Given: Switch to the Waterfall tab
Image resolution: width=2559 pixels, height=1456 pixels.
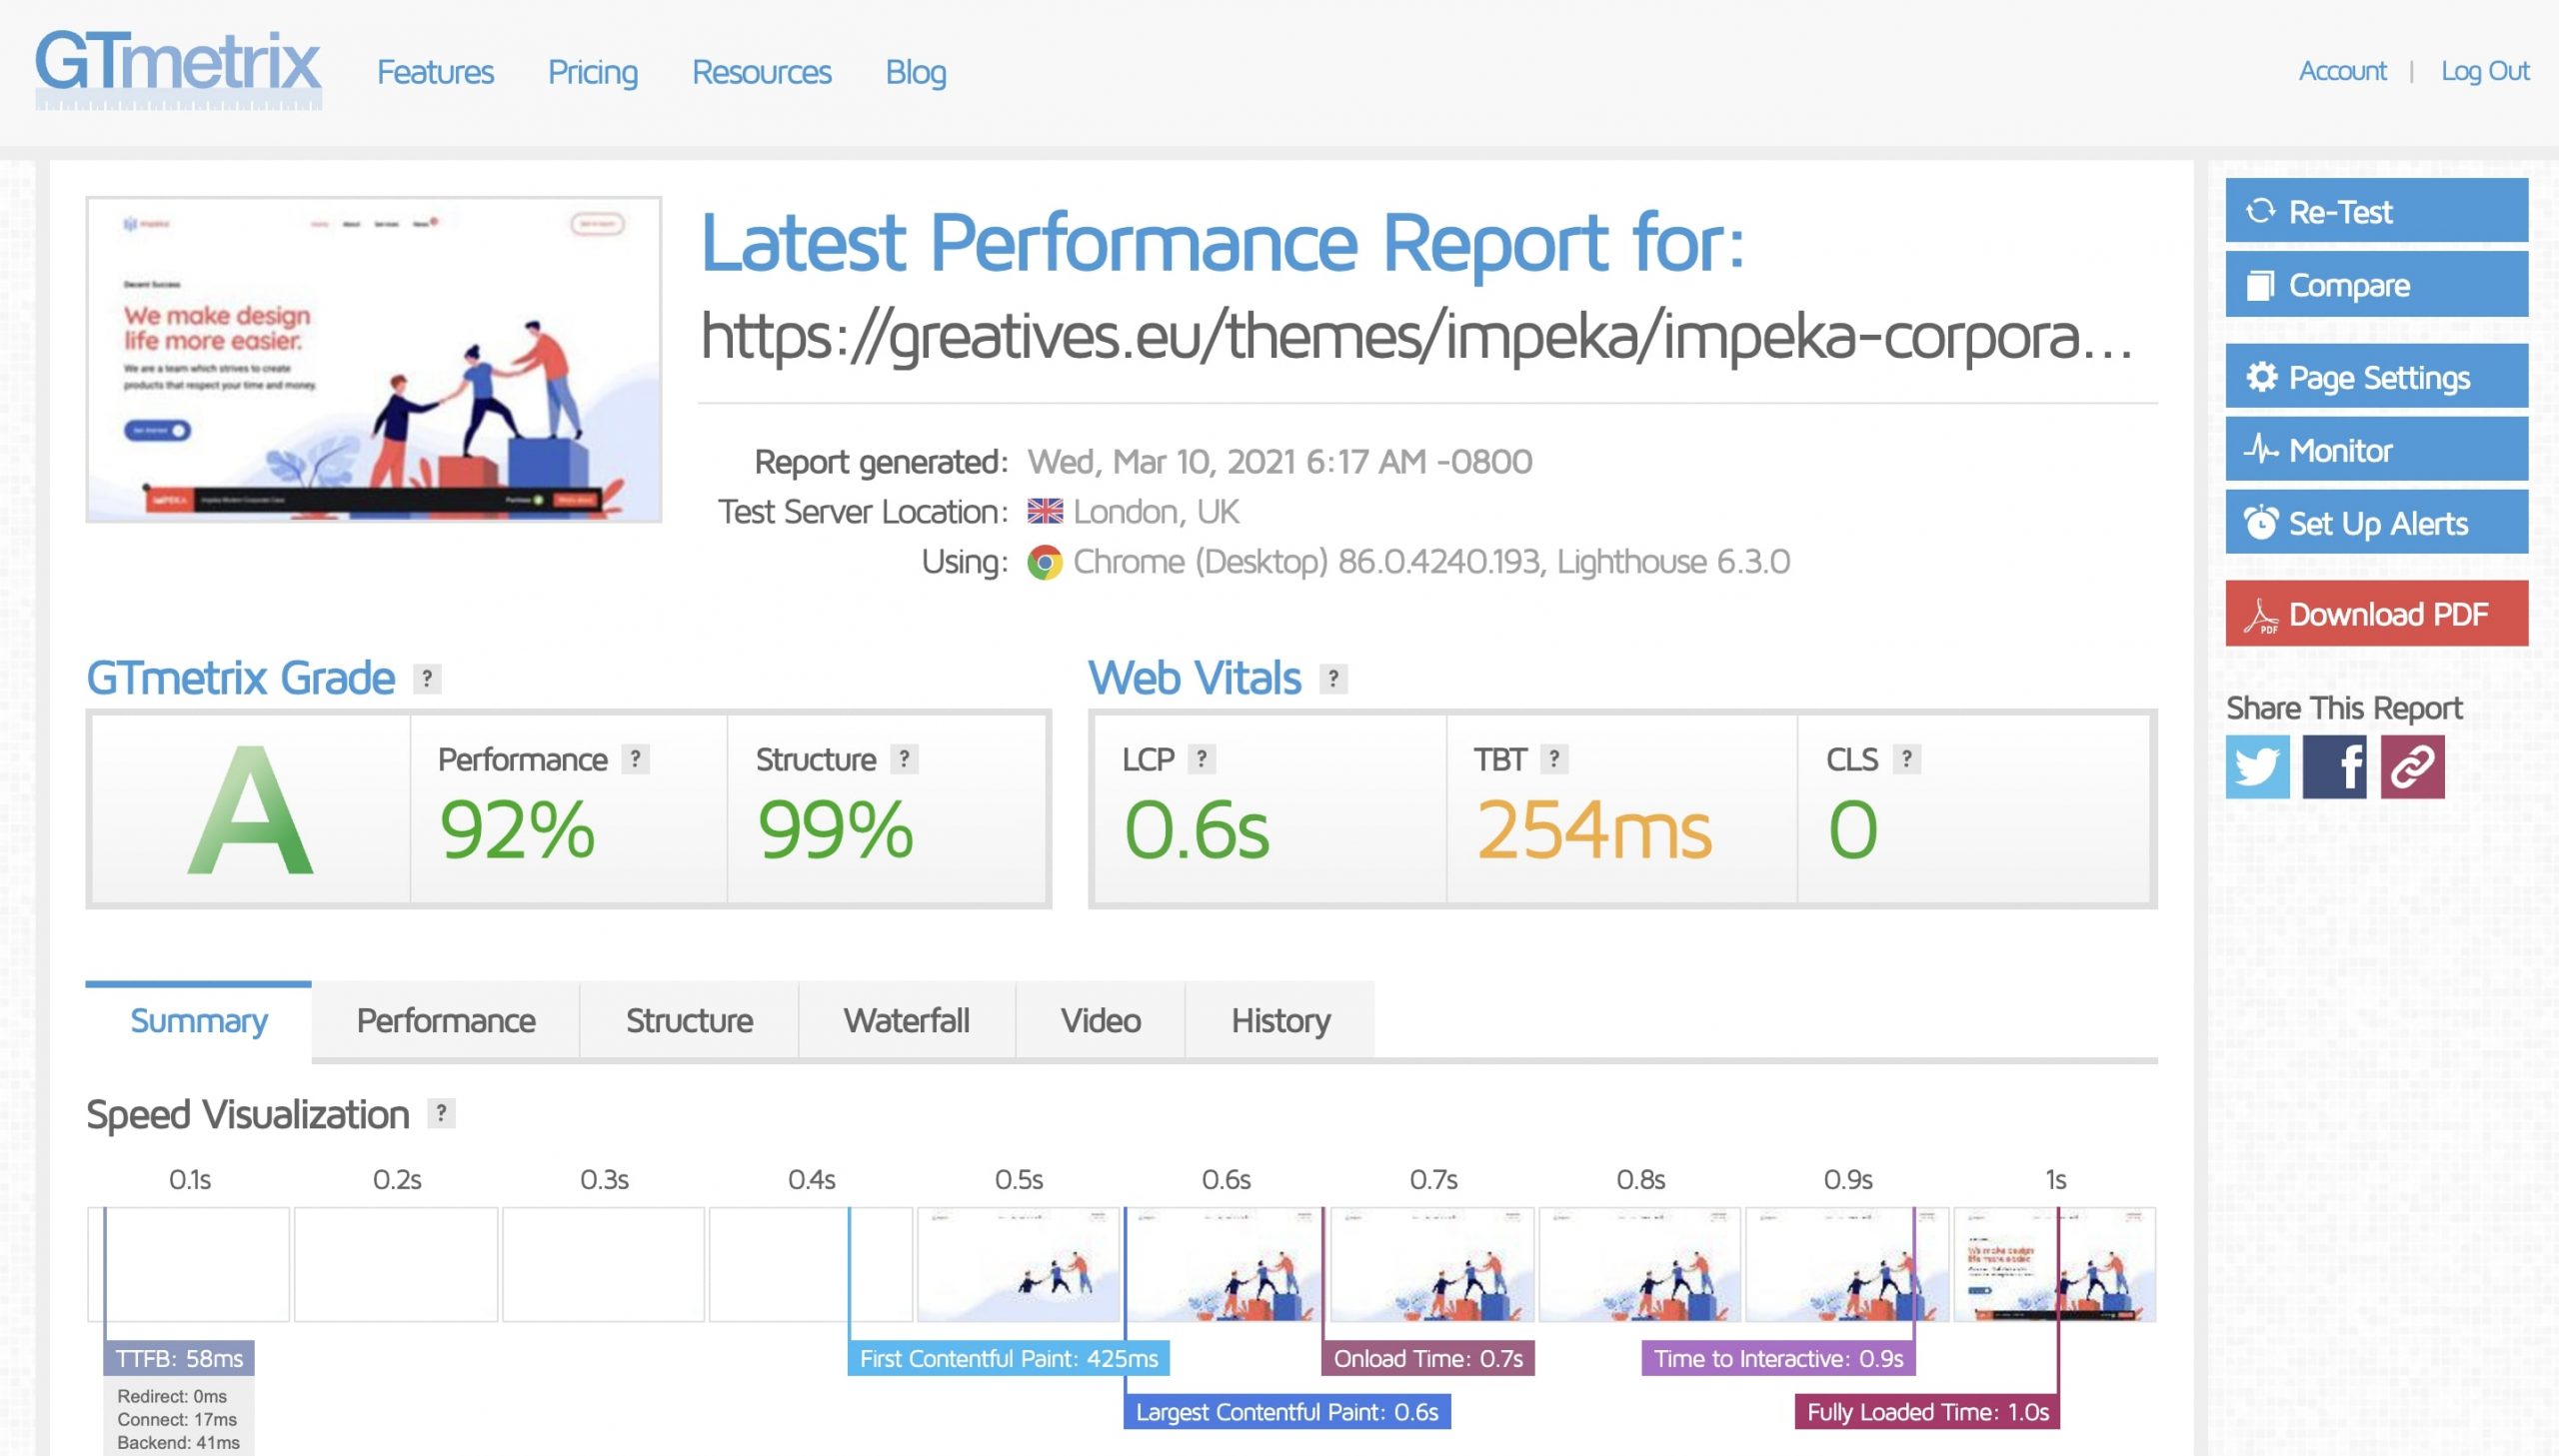Looking at the screenshot, I should (906, 1020).
